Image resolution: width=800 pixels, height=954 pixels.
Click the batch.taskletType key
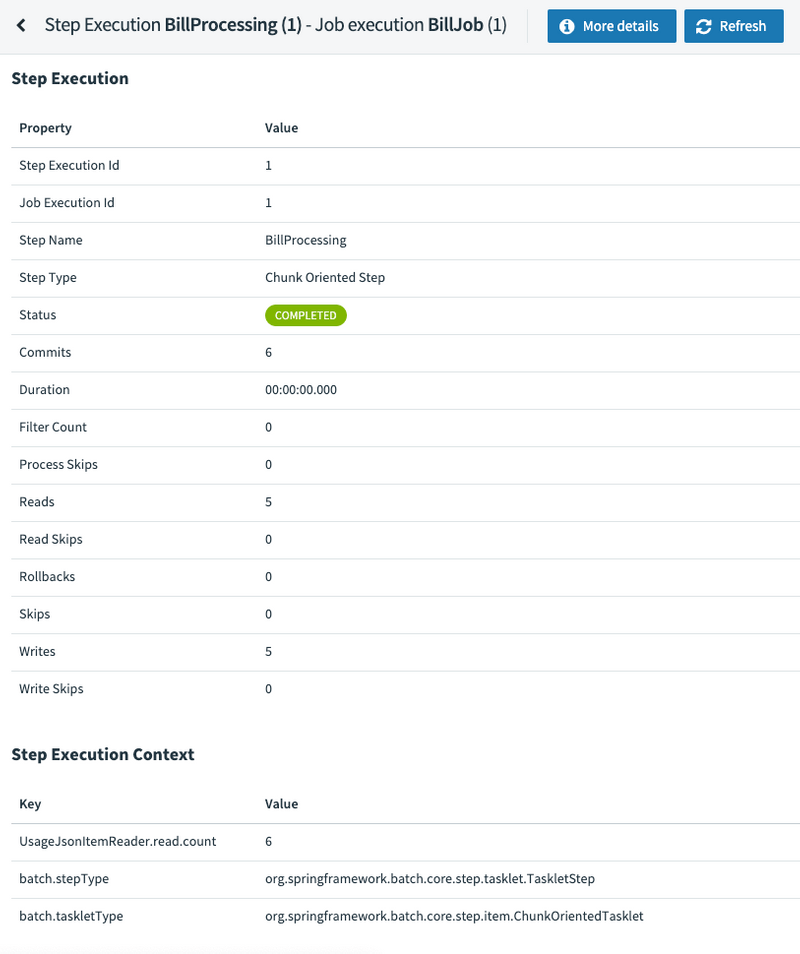[x=71, y=916]
